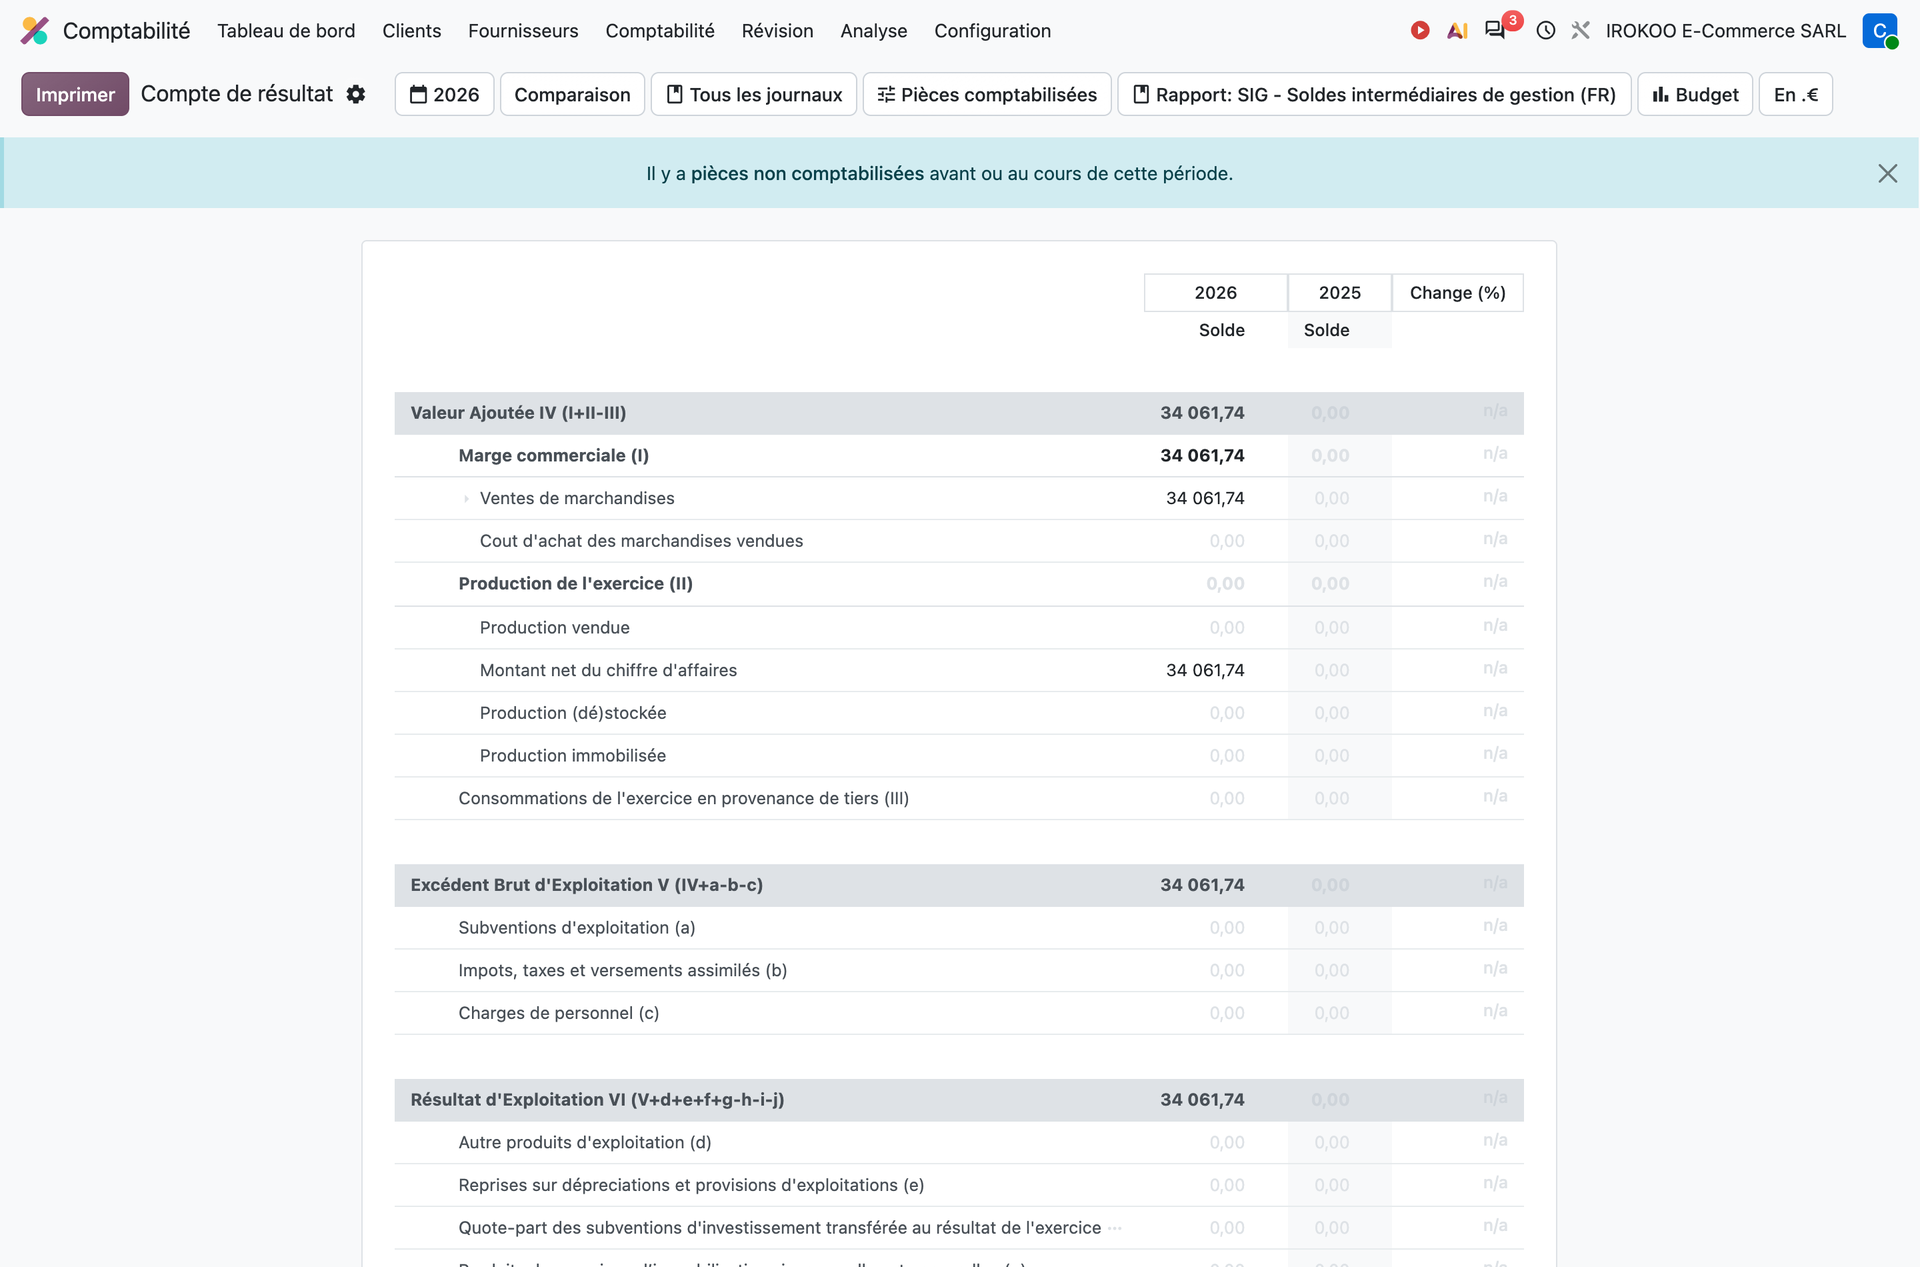Click the Odoo Comptabilité app logo

[35, 31]
